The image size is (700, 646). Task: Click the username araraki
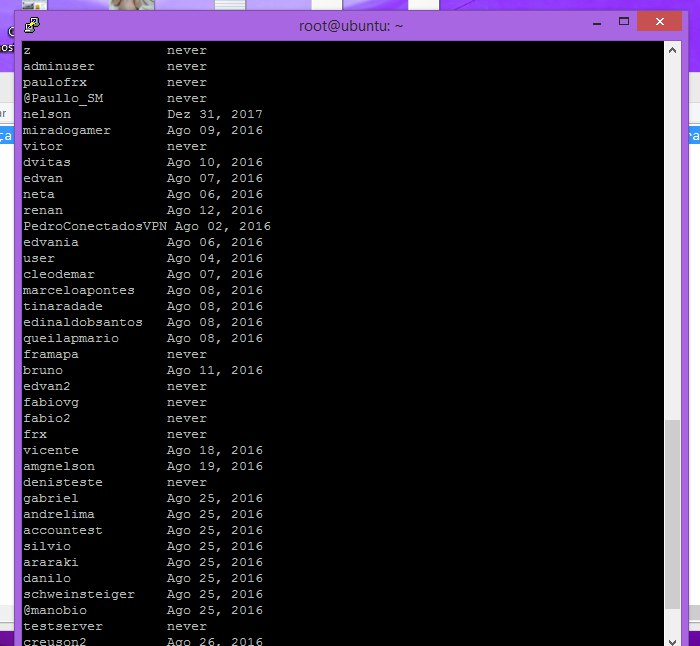tap(51, 563)
